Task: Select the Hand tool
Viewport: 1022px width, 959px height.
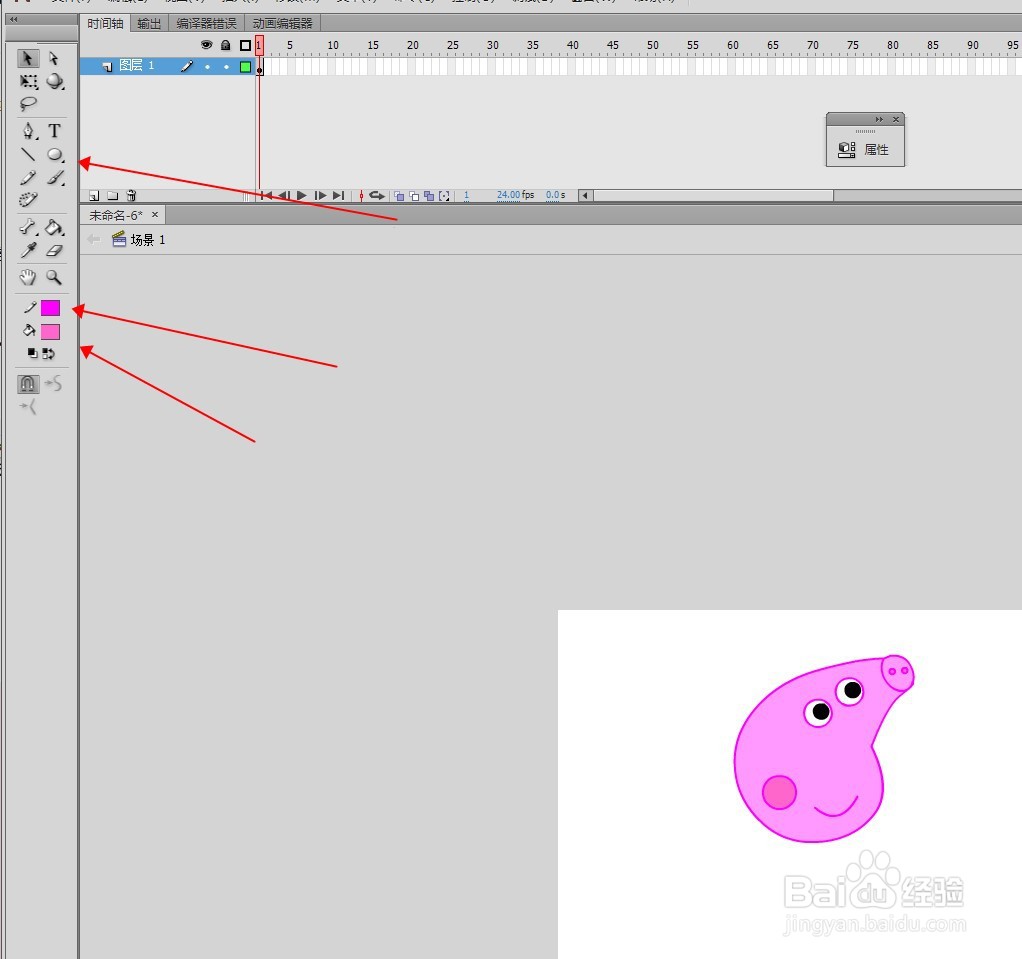Action: point(28,278)
